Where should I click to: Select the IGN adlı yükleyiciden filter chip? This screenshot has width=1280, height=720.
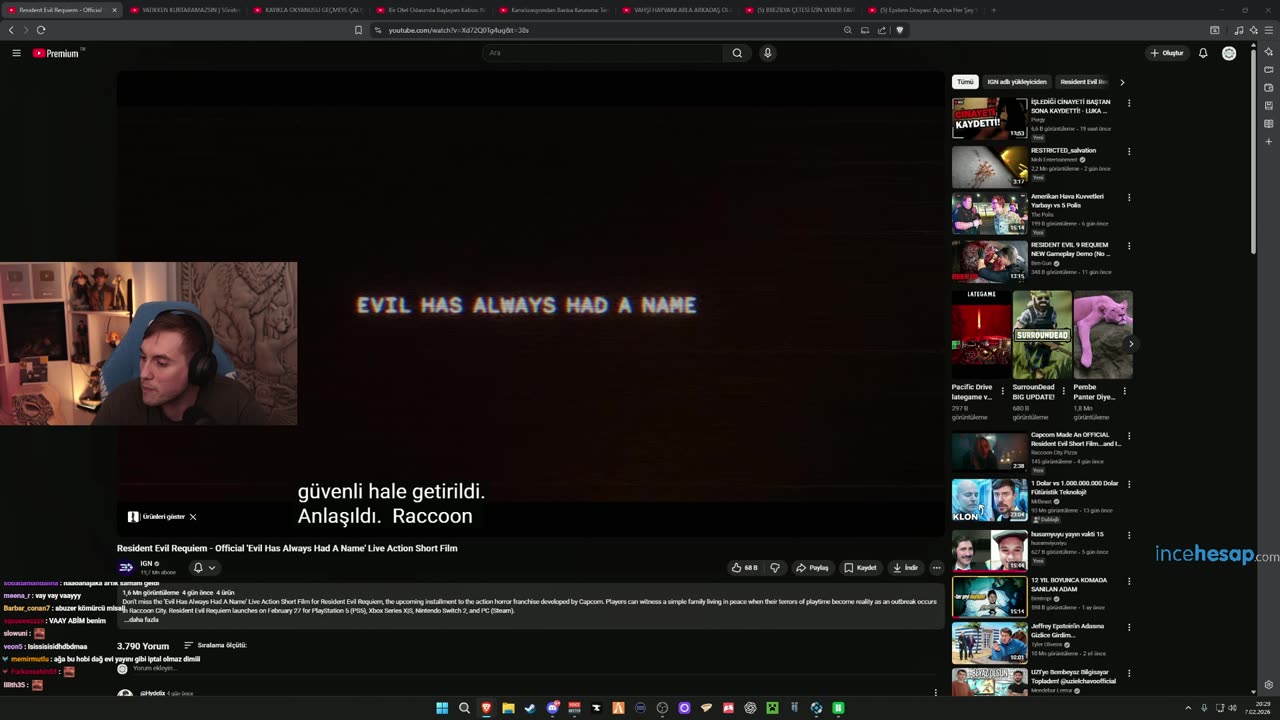click(x=1017, y=82)
